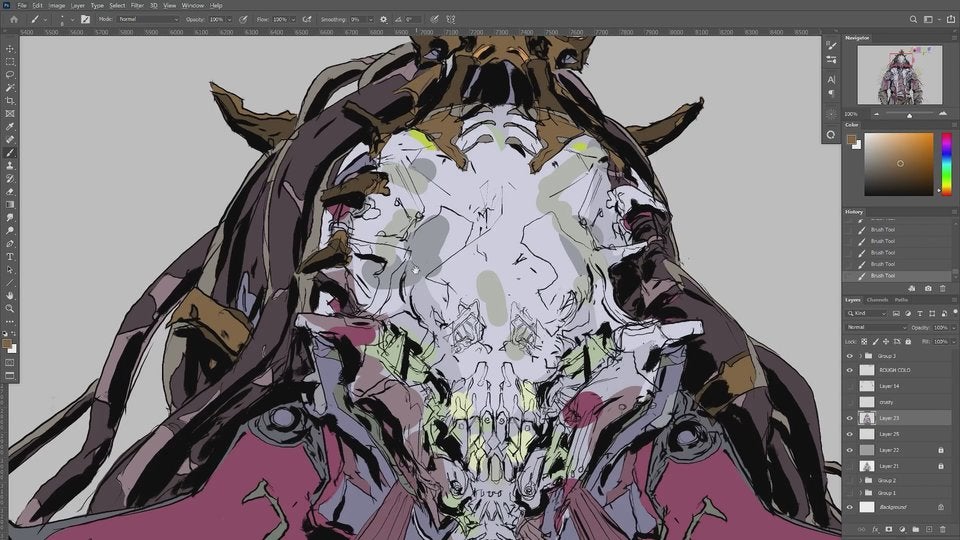This screenshot has width=960, height=540.
Task: Select the Move tool
Action: coord(10,48)
